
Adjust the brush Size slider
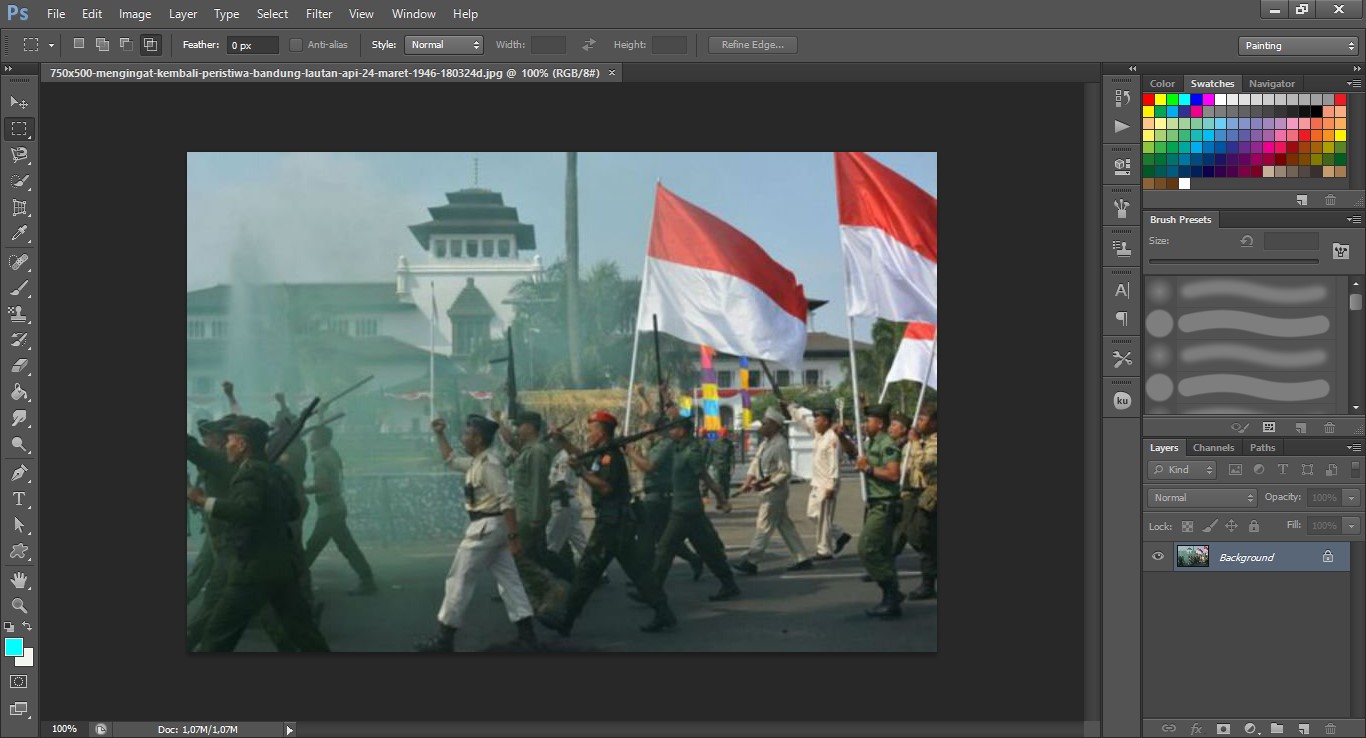[1234, 261]
